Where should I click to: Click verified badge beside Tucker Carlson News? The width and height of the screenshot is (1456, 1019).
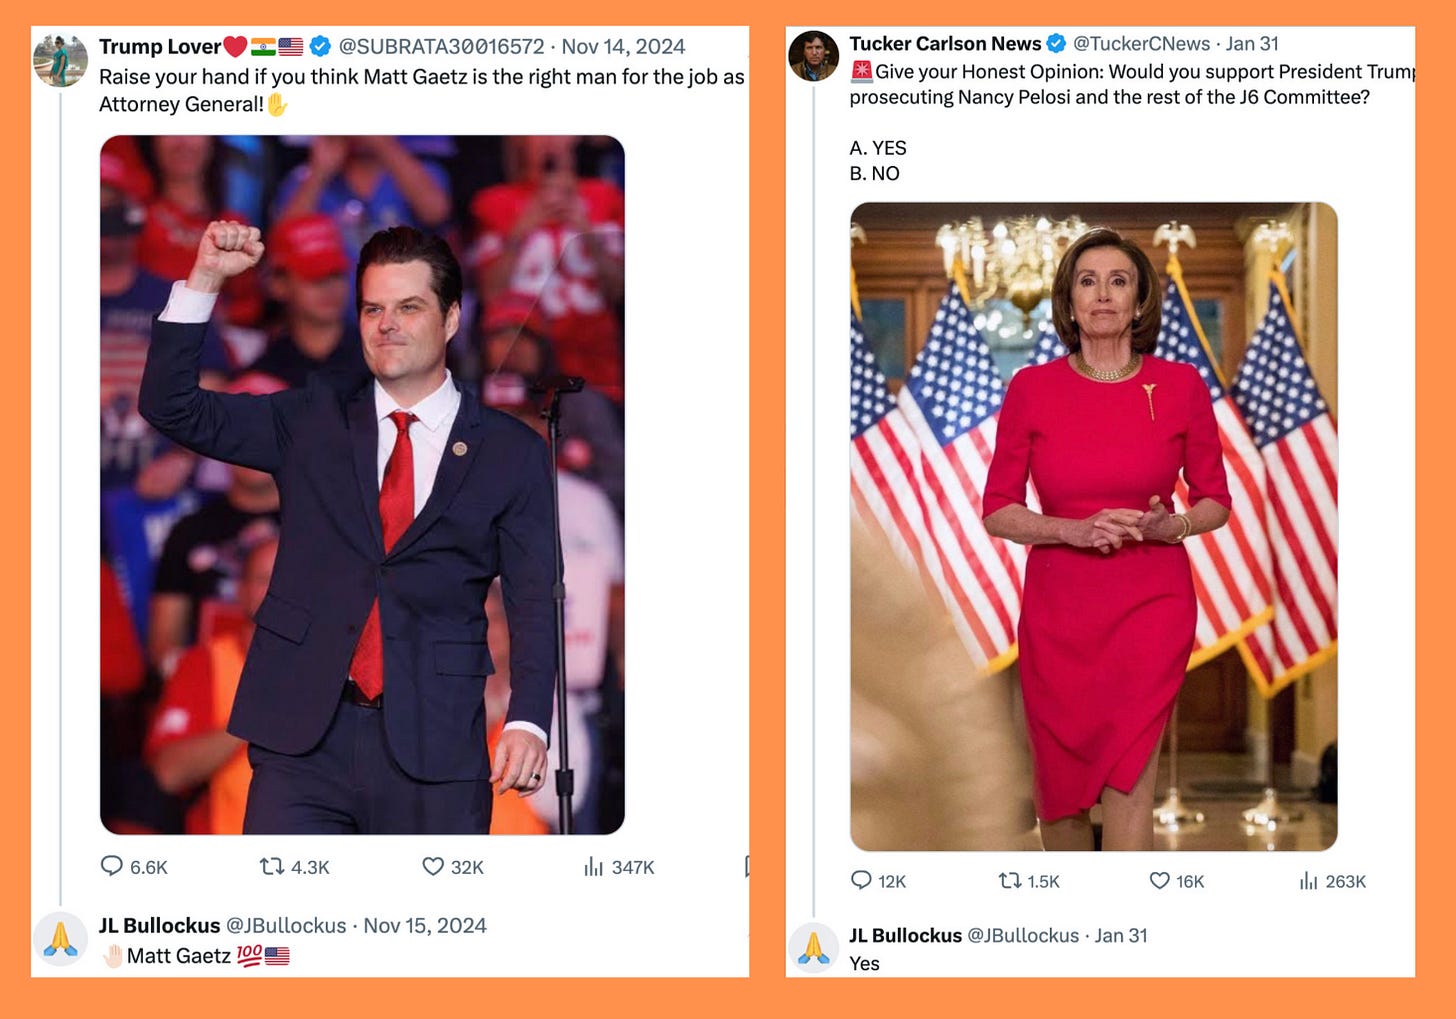(1056, 43)
